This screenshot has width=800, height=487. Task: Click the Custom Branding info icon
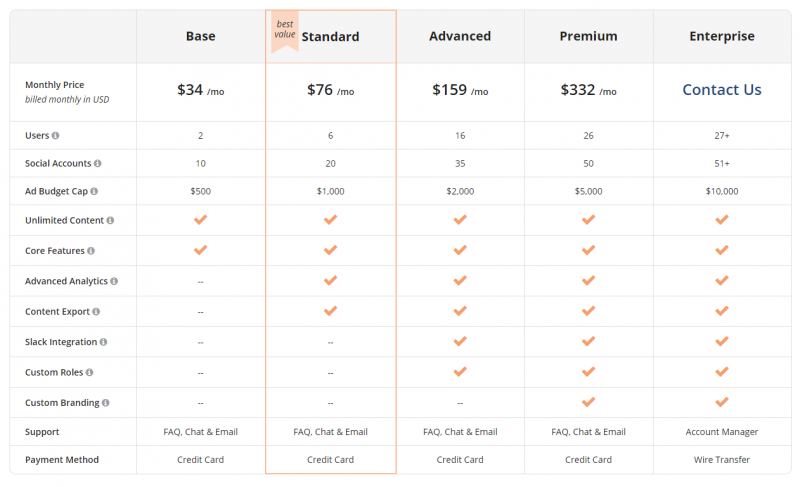coord(106,402)
